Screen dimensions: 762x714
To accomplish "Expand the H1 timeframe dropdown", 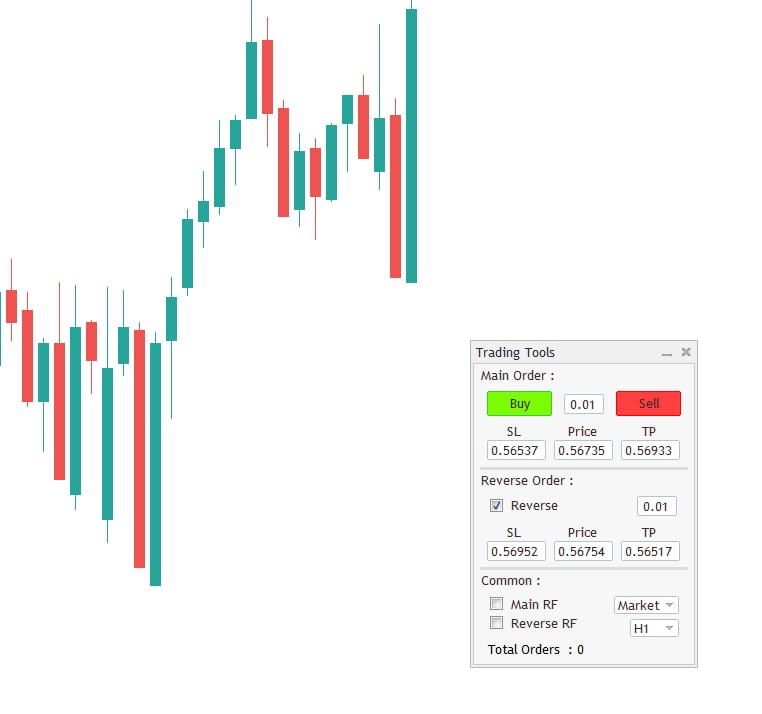I will tap(654, 628).
